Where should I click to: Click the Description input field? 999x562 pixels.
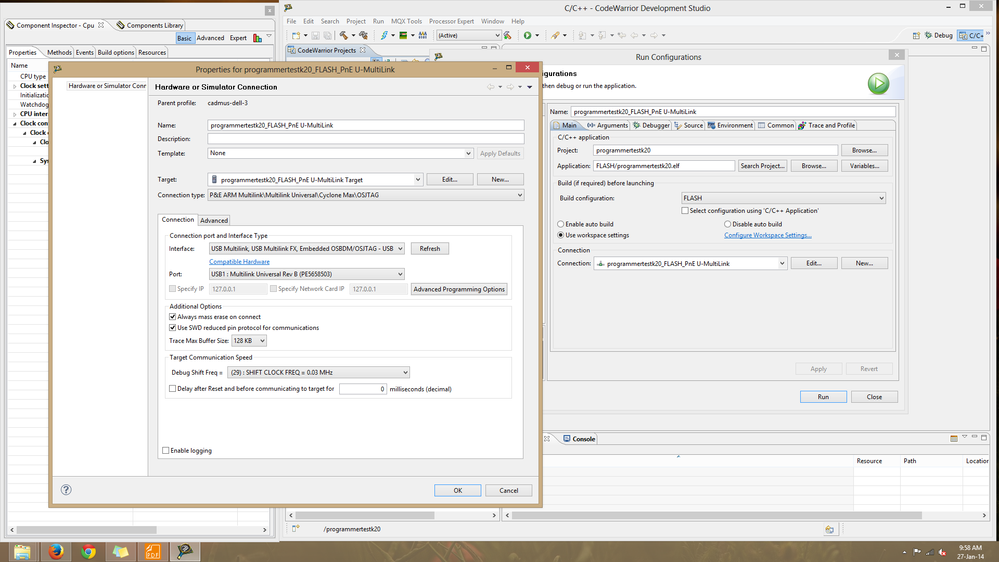tap(366, 139)
